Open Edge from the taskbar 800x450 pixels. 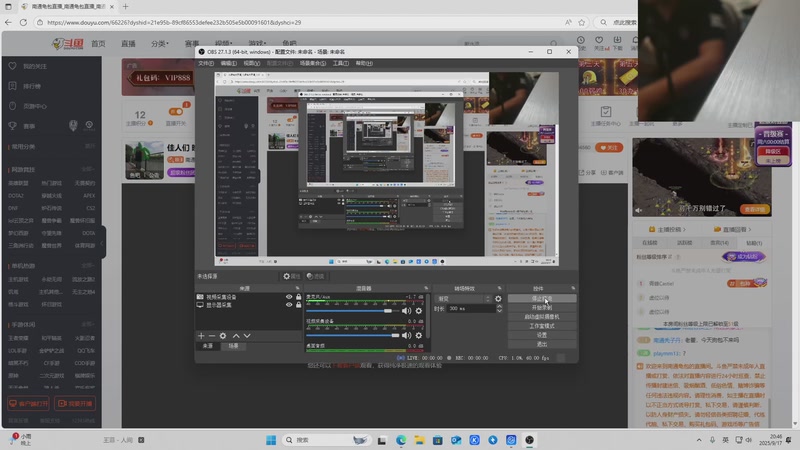pos(401,440)
